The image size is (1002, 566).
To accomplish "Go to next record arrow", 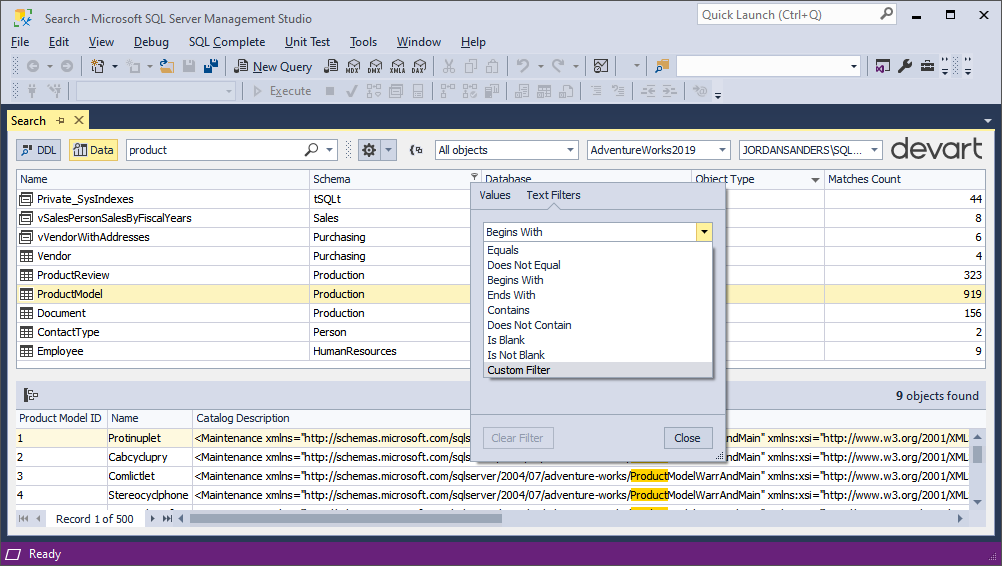I will (x=152, y=519).
